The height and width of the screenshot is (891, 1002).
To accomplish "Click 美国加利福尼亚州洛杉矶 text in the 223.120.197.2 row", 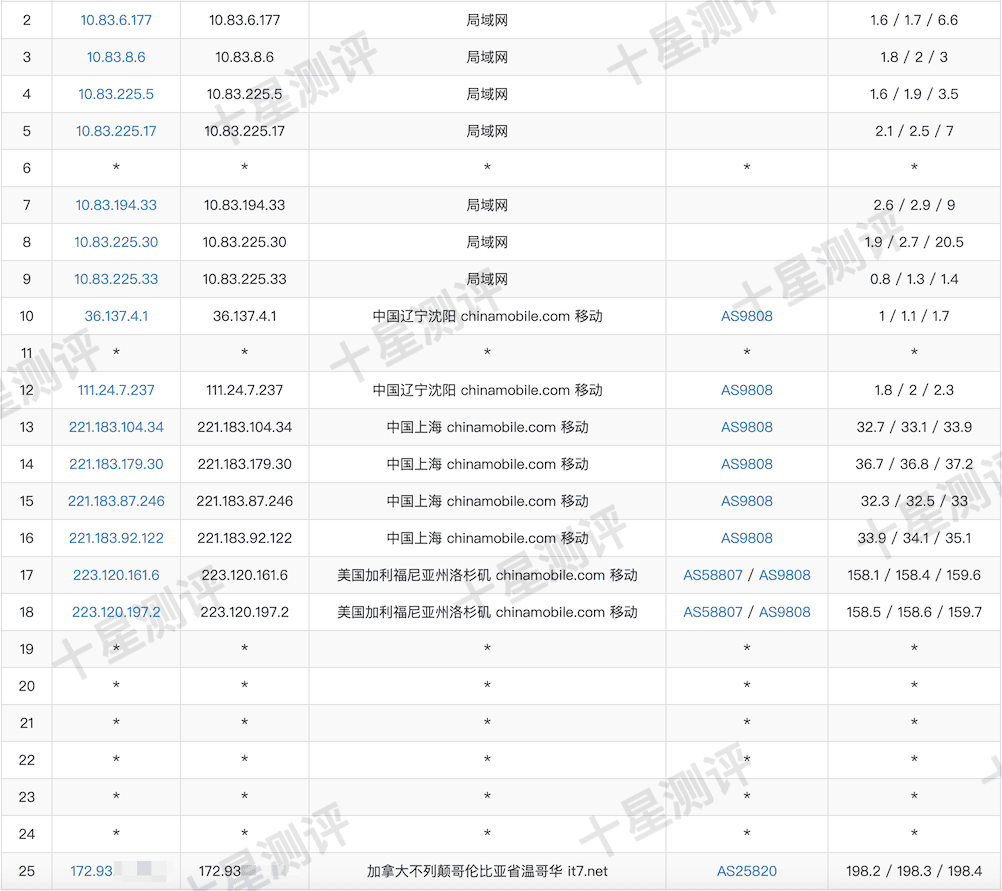I will pyautogui.click(x=487, y=613).
